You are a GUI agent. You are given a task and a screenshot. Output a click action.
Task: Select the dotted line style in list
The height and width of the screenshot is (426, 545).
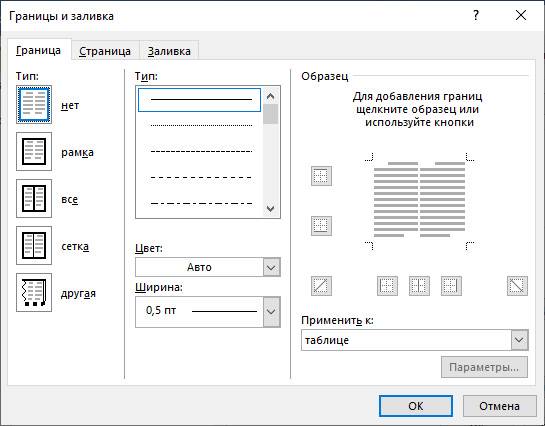point(200,125)
